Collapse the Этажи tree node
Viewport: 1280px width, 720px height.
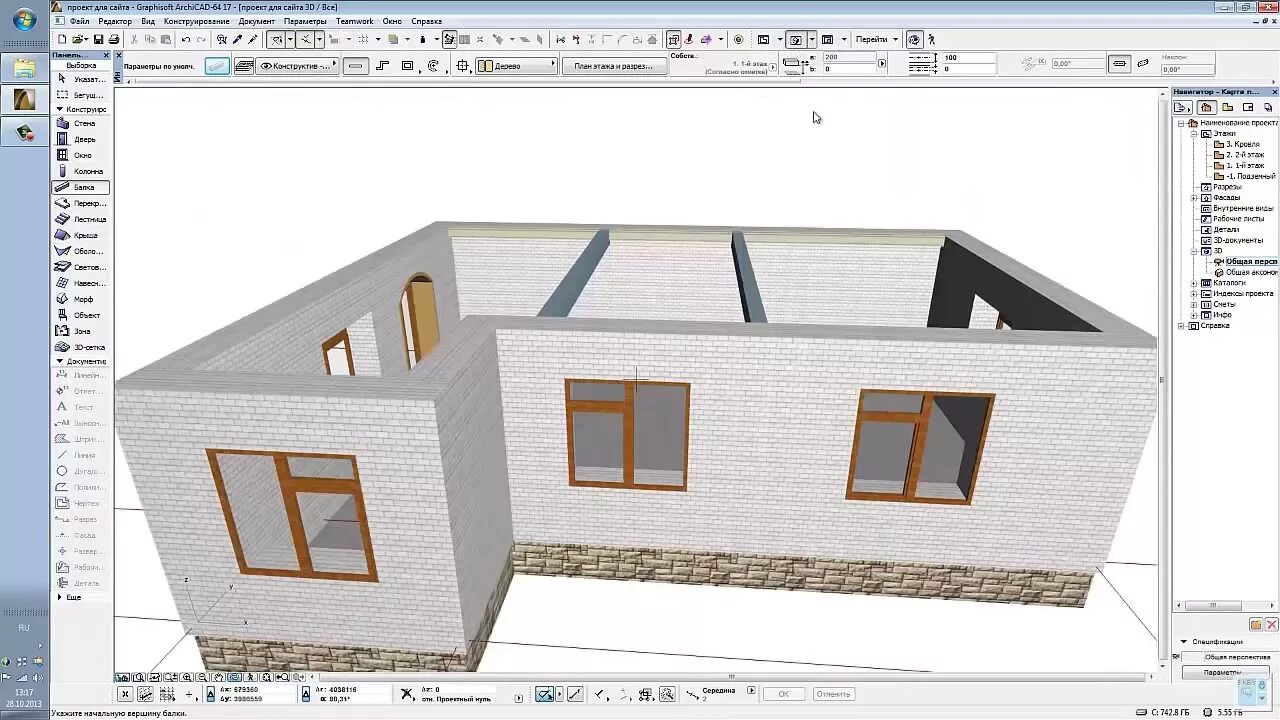click(x=1194, y=133)
